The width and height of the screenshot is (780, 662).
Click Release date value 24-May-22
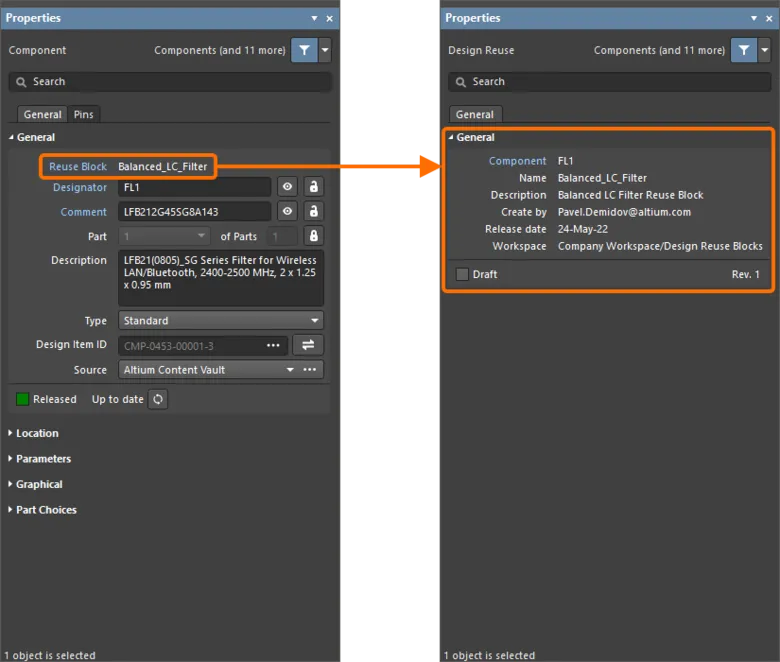tap(583, 229)
